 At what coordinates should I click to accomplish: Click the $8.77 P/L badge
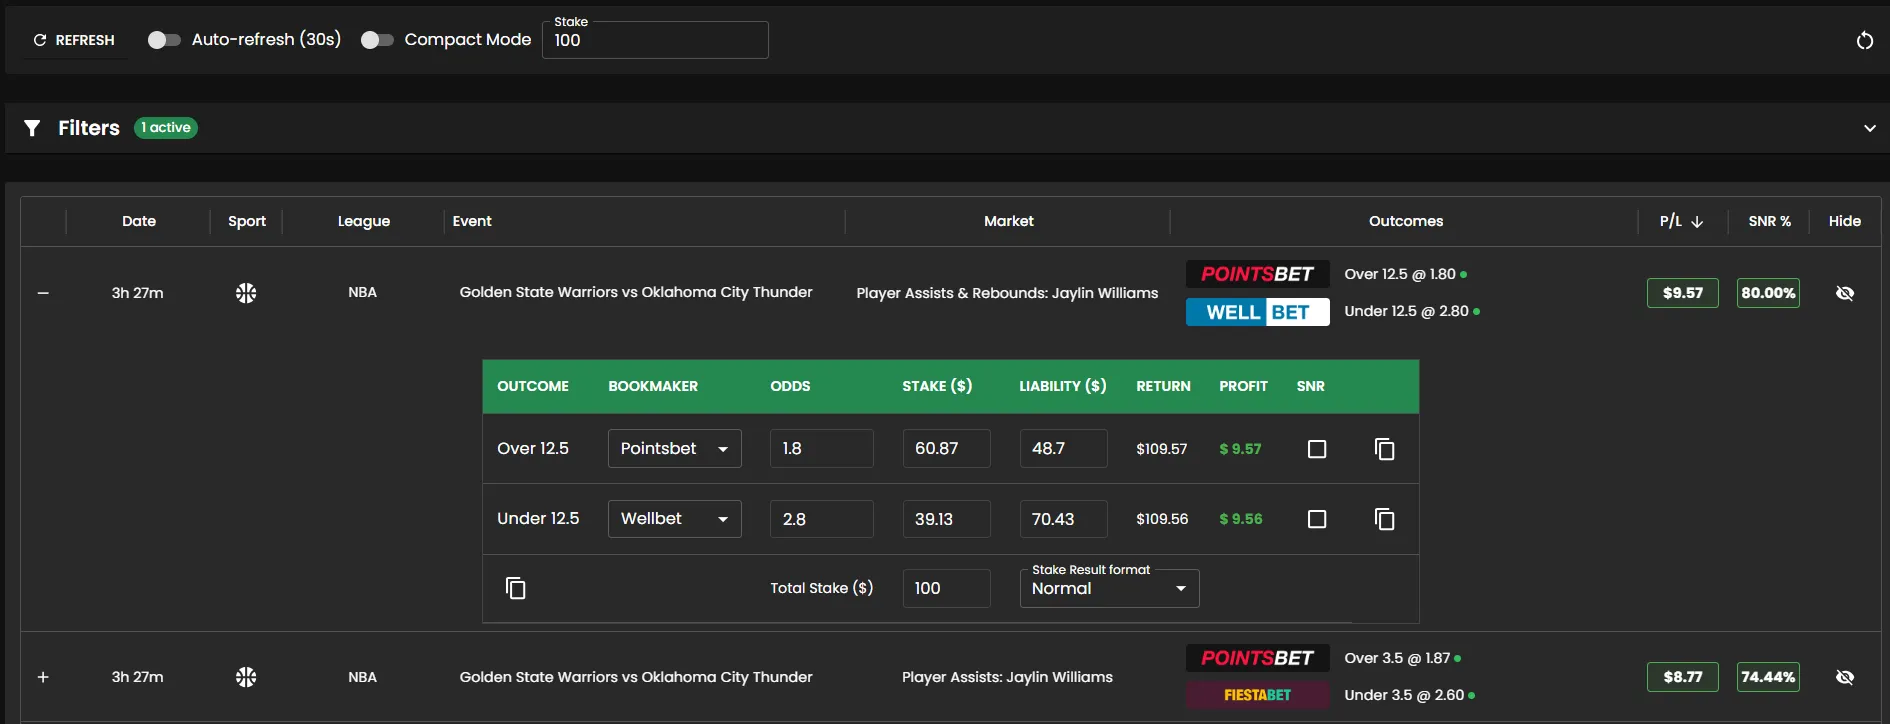[1683, 677]
